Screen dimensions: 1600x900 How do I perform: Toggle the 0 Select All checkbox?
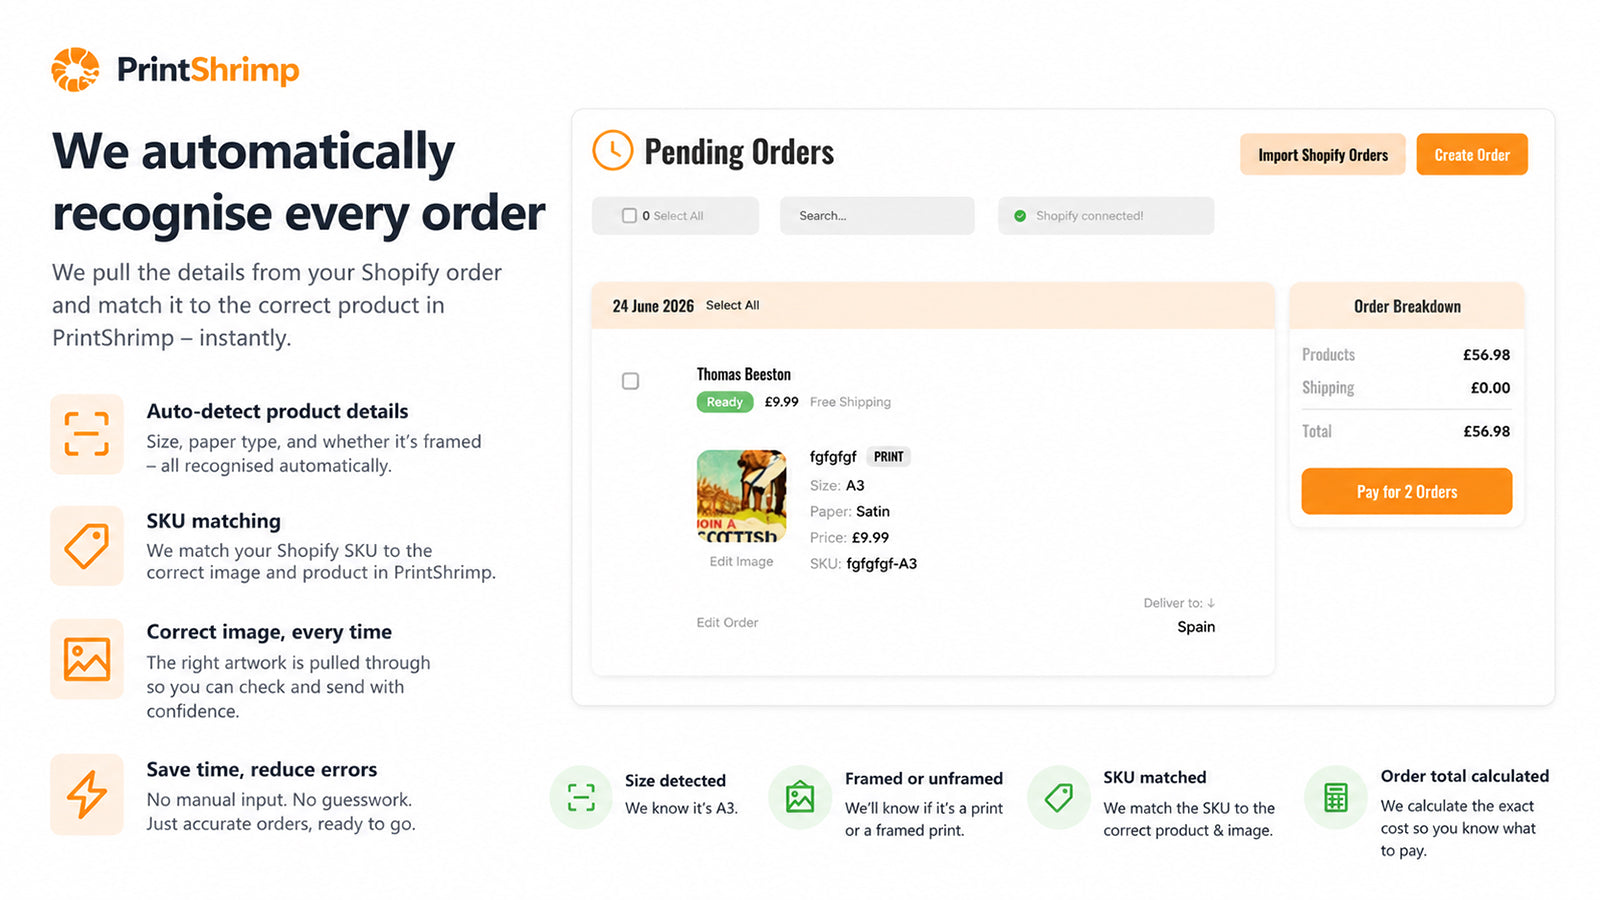629,215
